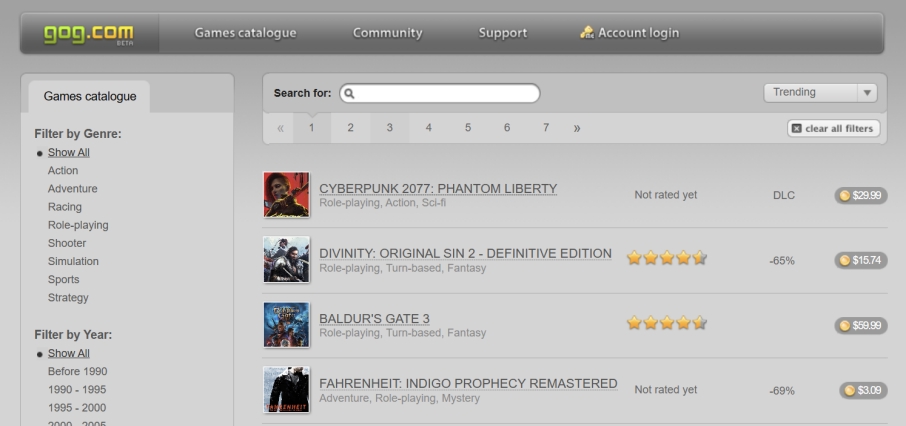Filter genre by Shooter
Screen dimensions: 906x426
(67, 243)
